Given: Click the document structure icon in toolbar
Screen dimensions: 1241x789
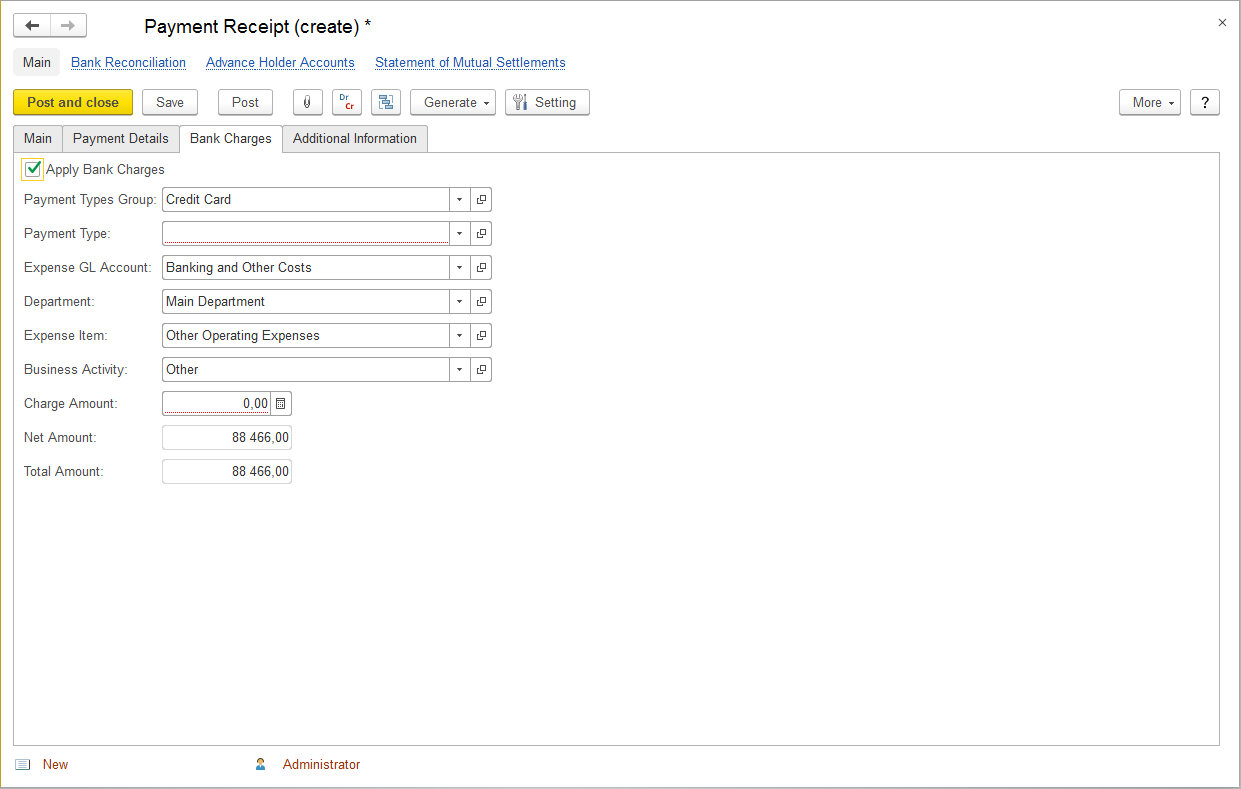Looking at the screenshot, I should pyautogui.click(x=386, y=102).
